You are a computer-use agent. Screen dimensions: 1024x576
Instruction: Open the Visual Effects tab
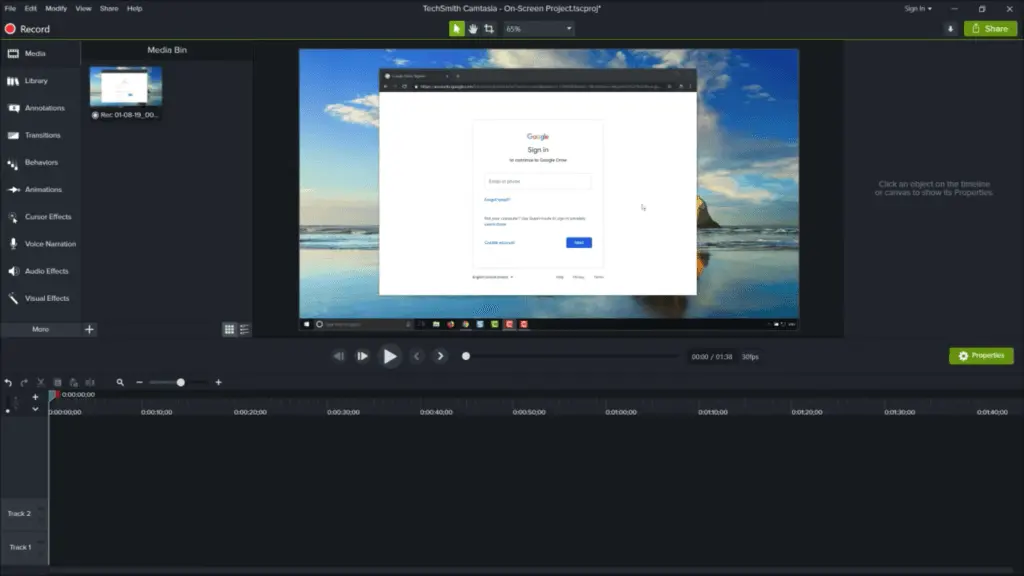tap(40, 298)
